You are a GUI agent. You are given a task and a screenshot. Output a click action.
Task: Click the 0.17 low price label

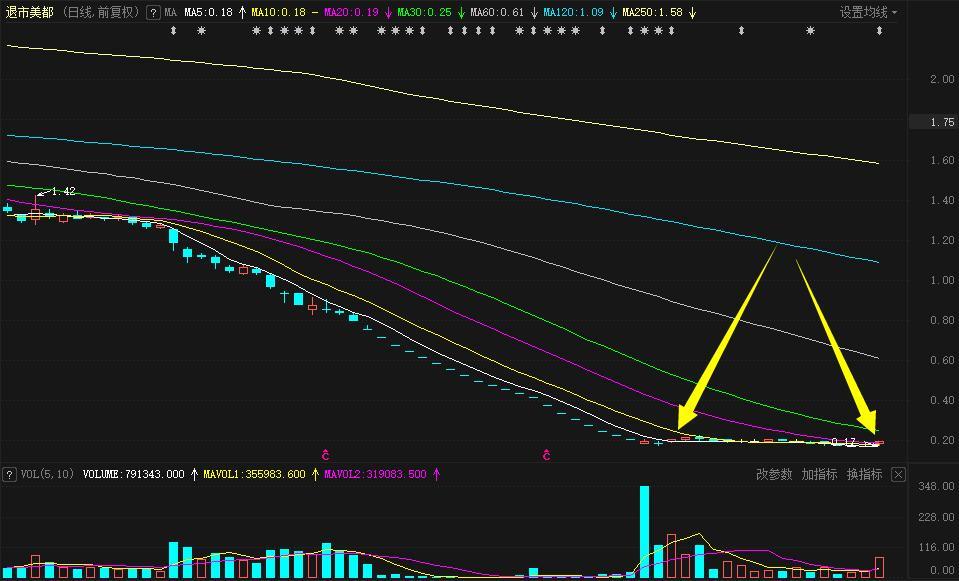tap(844, 442)
